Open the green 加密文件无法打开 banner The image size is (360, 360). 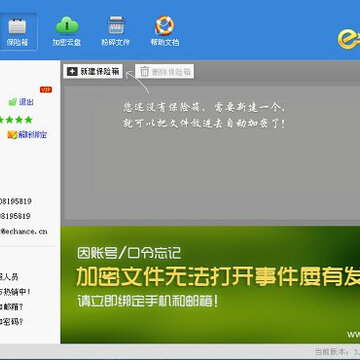(210, 285)
